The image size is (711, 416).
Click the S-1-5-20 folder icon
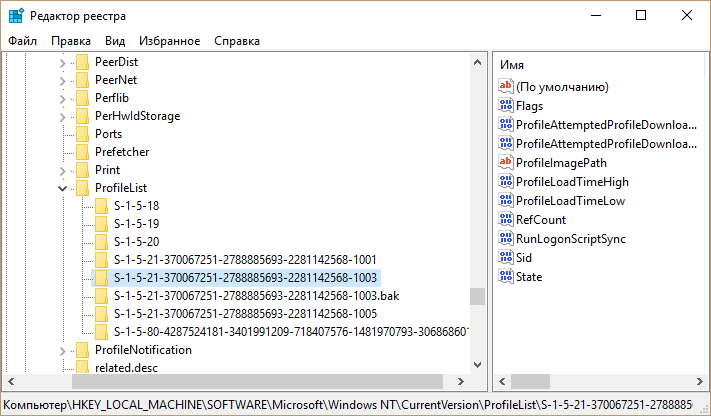[x=102, y=242]
